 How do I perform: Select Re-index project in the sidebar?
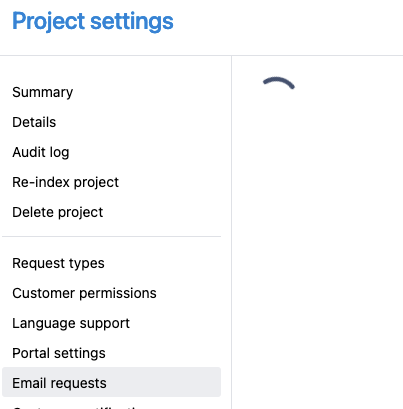65,182
